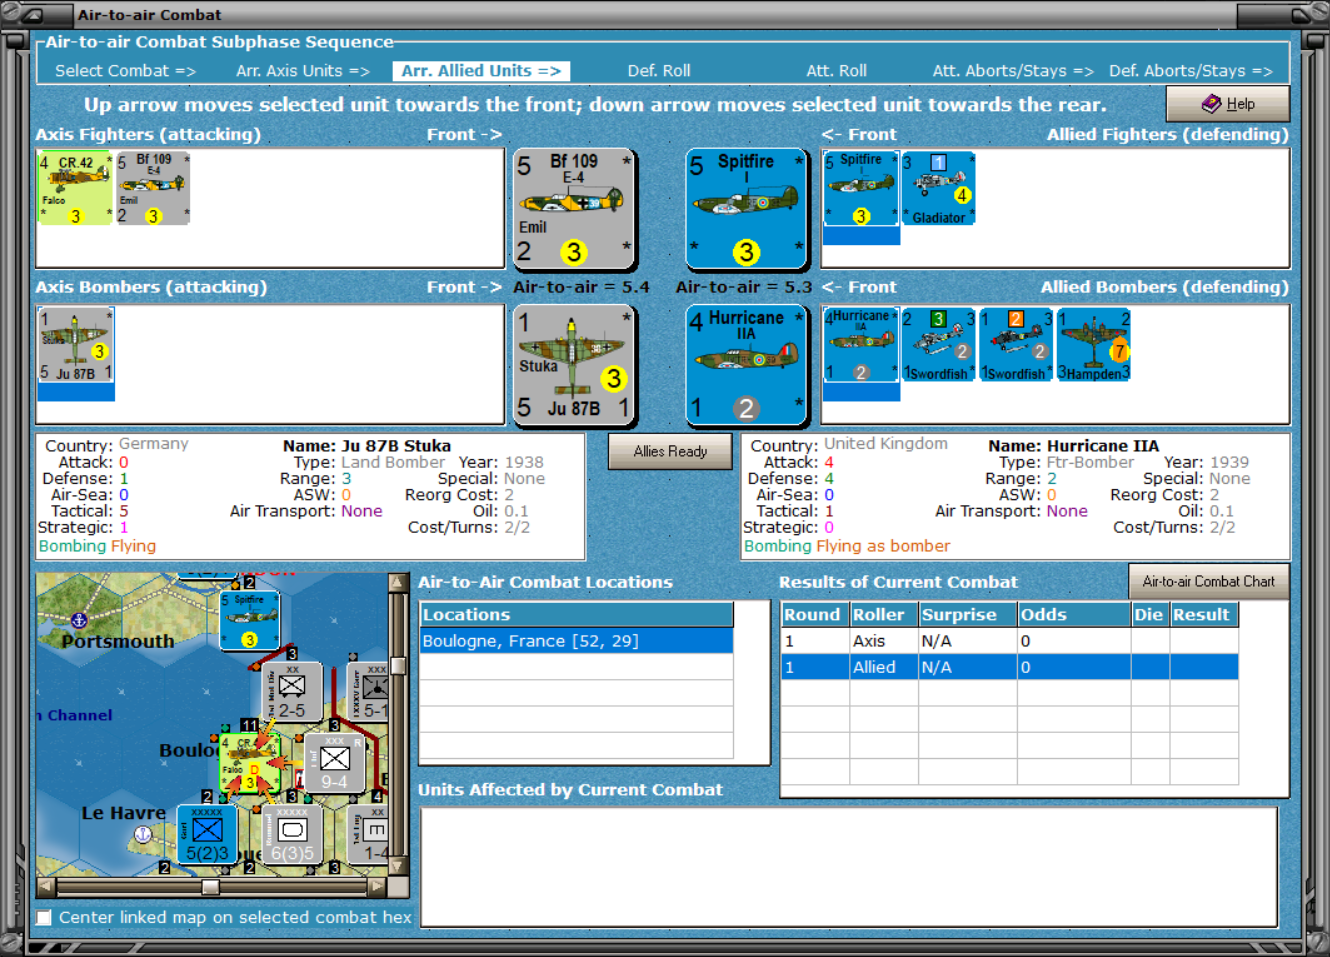This screenshot has width=1330, height=957.
Task: Click the Result column header
Action: coord(1204,614)
